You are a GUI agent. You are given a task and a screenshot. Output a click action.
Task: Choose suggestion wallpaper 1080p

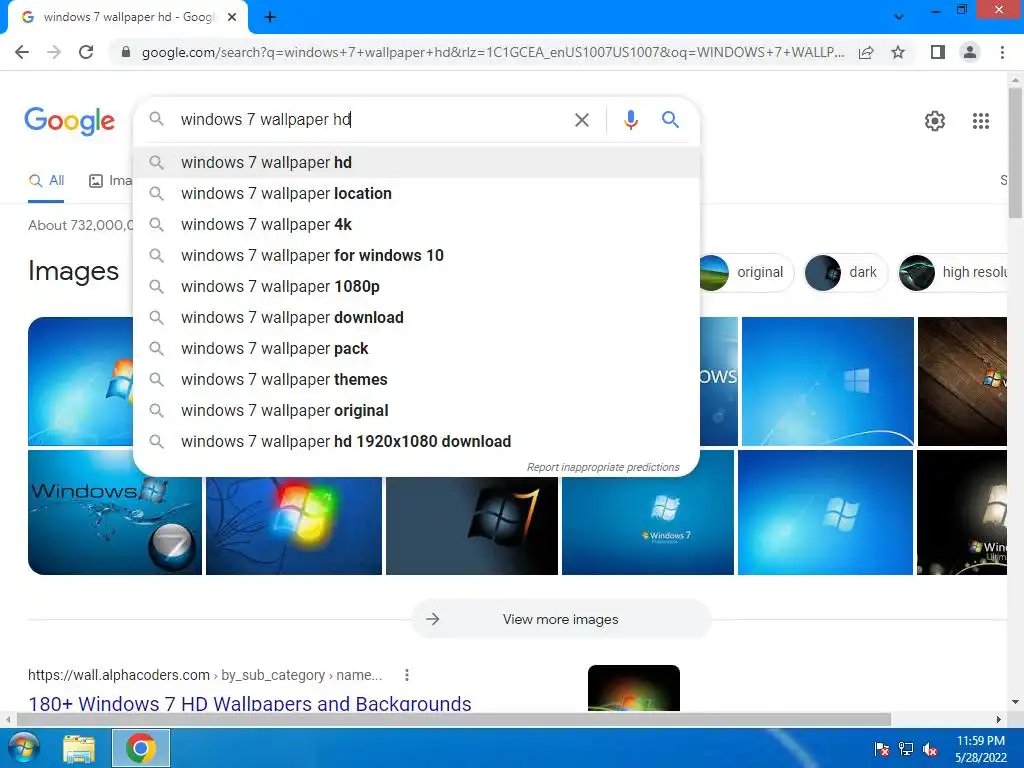[x=416, y=287]
